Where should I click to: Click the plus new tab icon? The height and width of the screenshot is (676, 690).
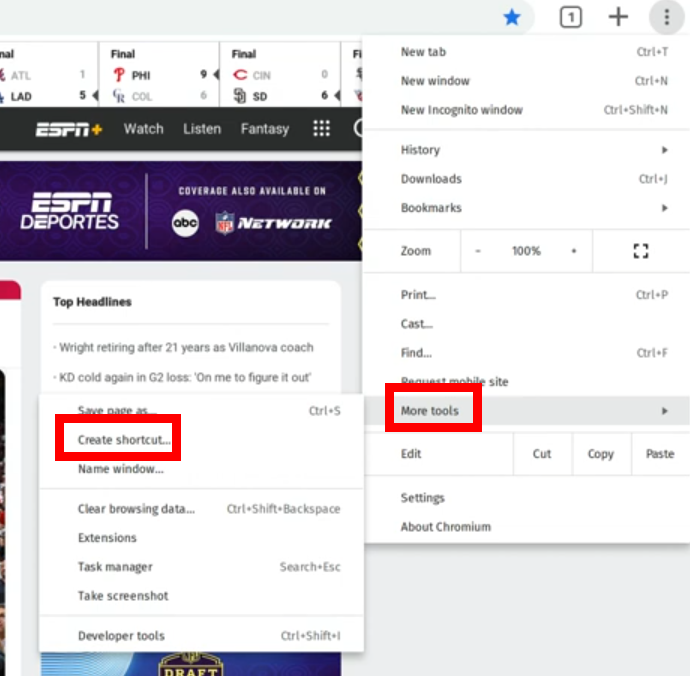618,17
